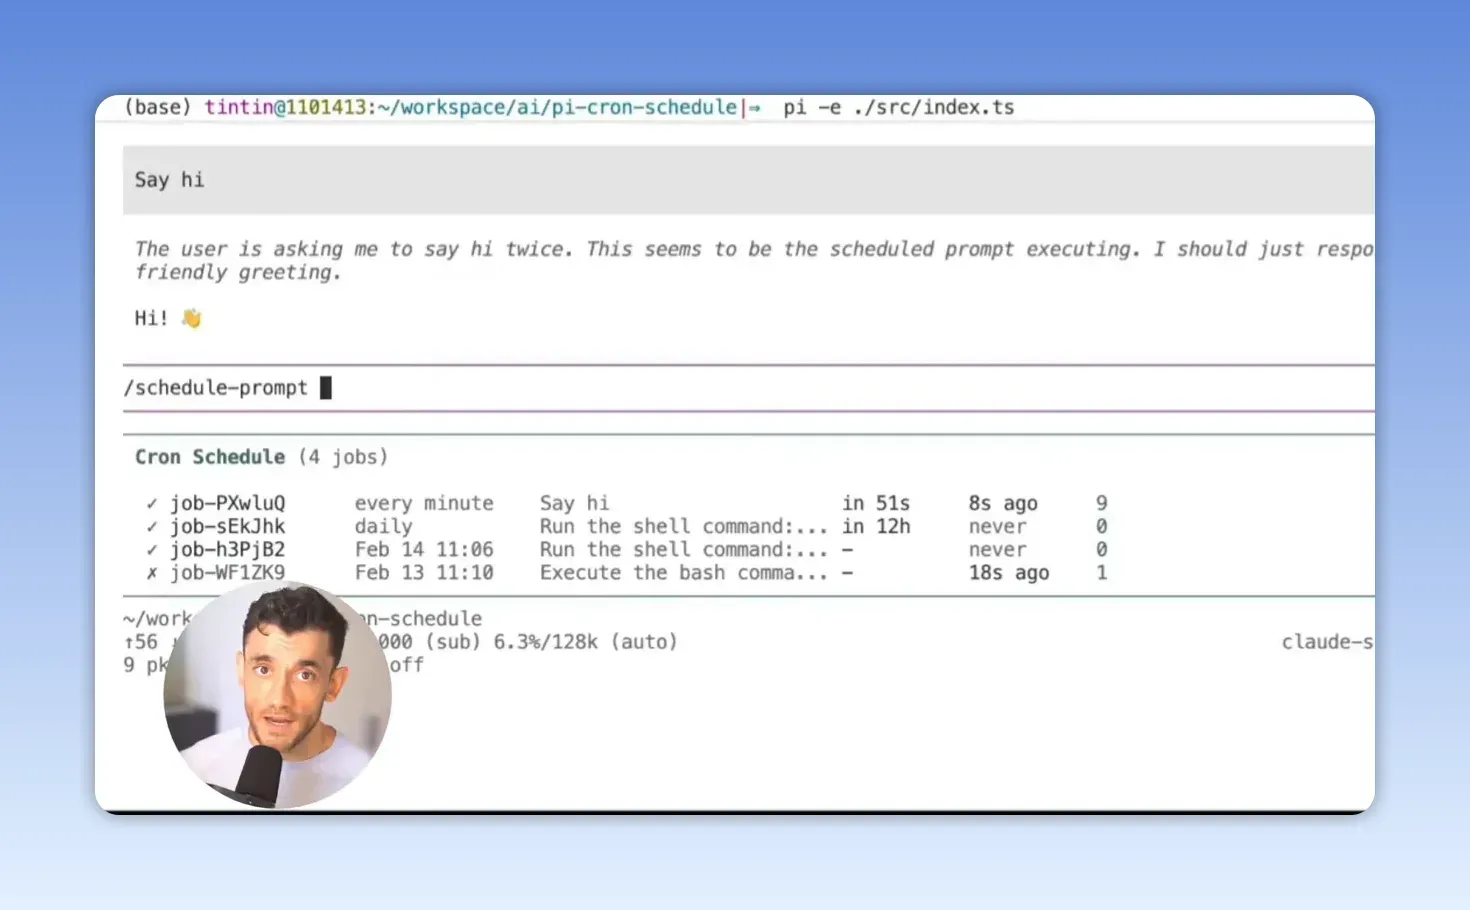Screen dimensions: 1470x910
Task: Click the '~/workspace/ai/pi-cron-schedule' path in the prompt
Action: 558,108
